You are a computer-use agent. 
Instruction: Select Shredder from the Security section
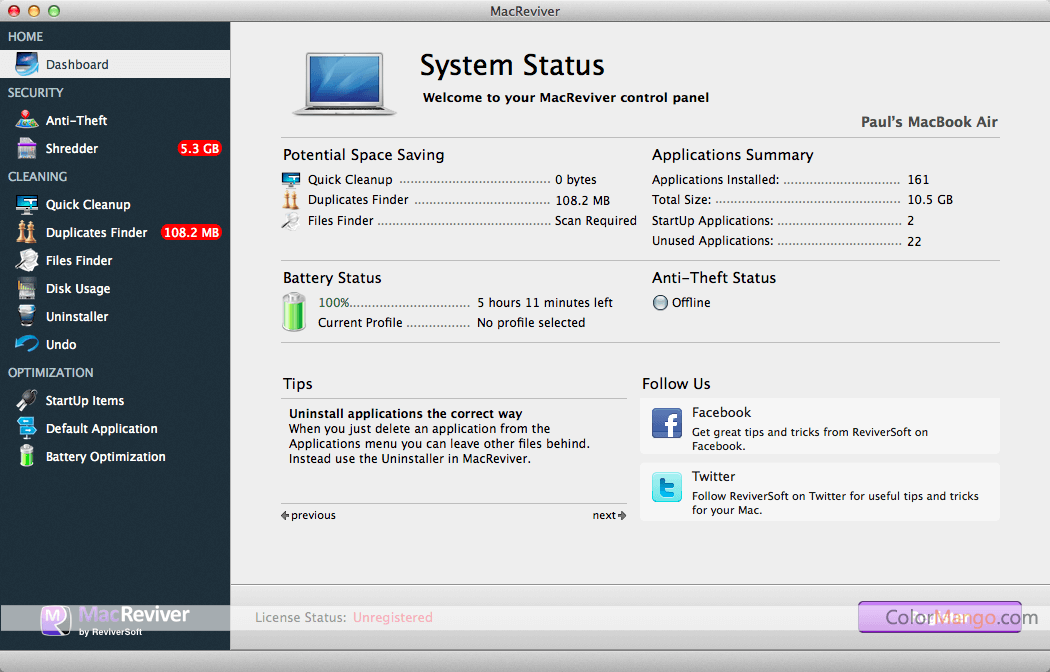tap(115, 149)
